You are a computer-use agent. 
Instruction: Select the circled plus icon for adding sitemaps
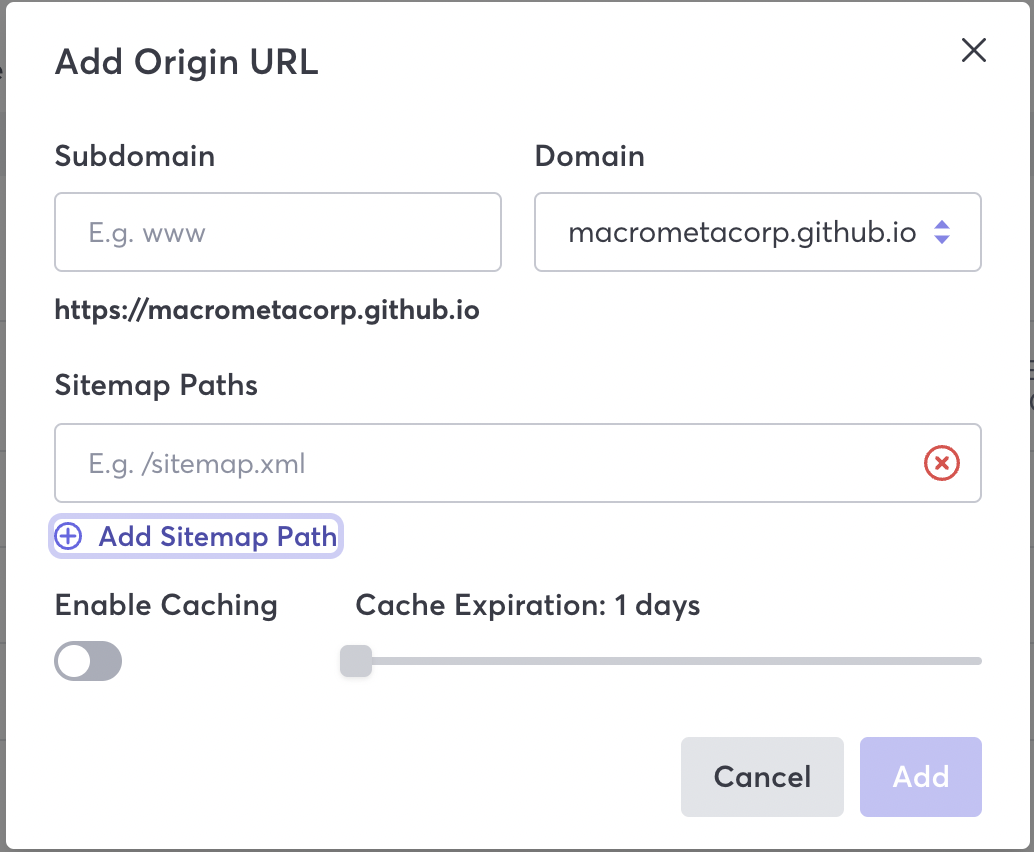67,536
